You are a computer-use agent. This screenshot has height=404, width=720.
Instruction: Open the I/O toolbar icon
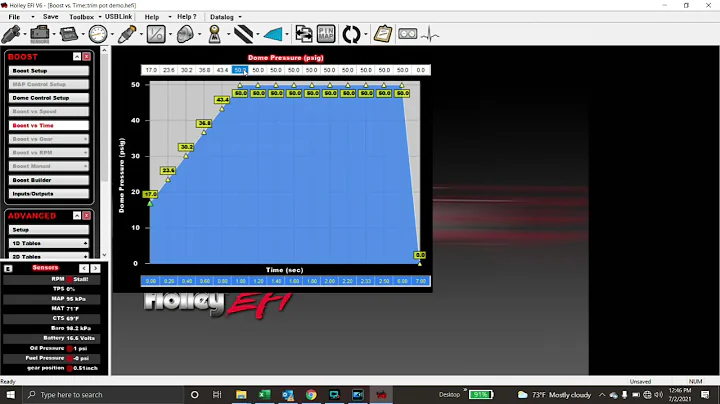tap(156, 34)
